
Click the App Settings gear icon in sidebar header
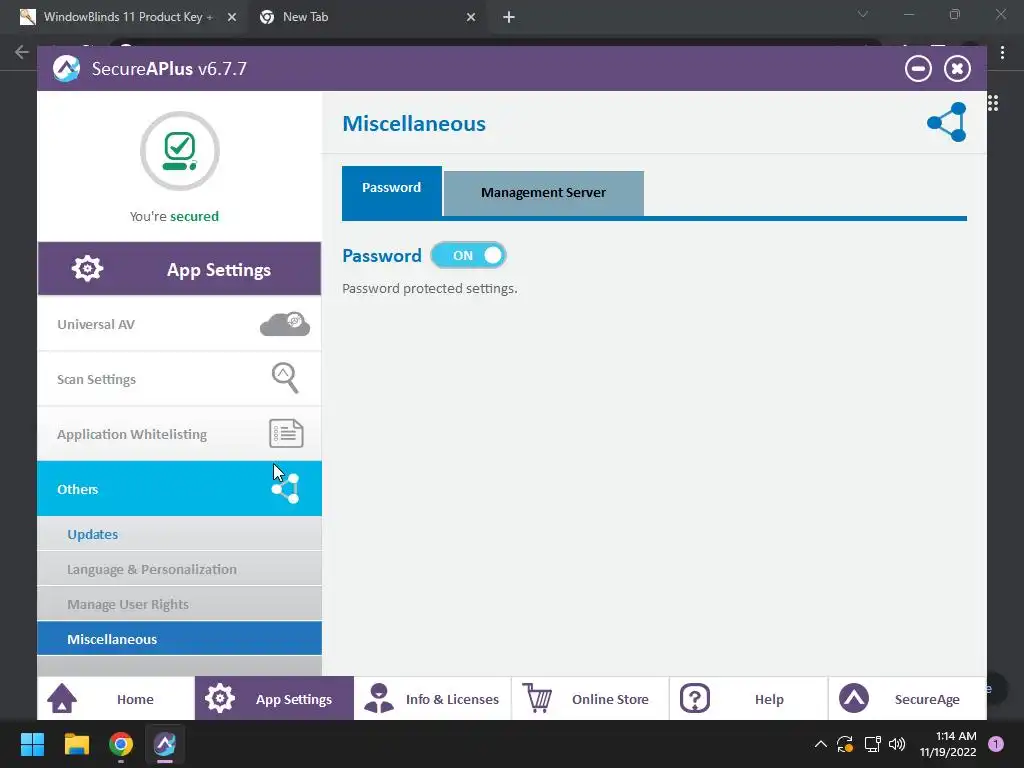88,268
